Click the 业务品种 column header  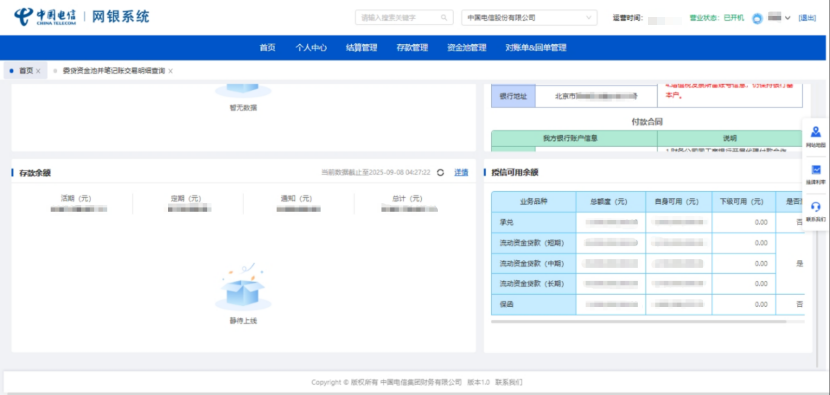pyautogui.click(x=534, y=202)
